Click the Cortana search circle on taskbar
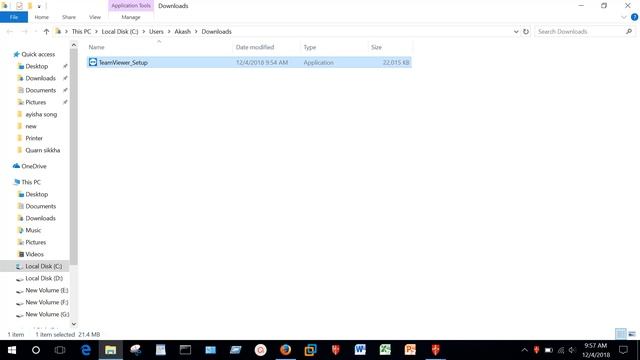The height and width of the screenshot is (360, 640). pos(36,350)
